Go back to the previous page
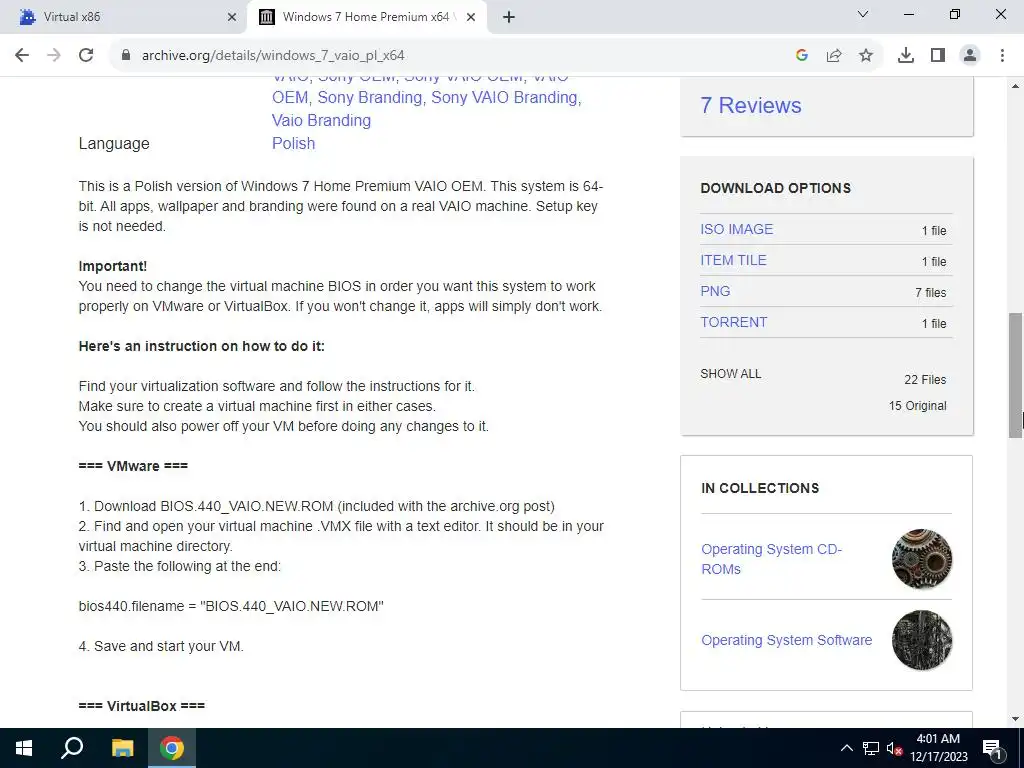1024x768 pixels. pyautogui.click(x=22, y=56)
